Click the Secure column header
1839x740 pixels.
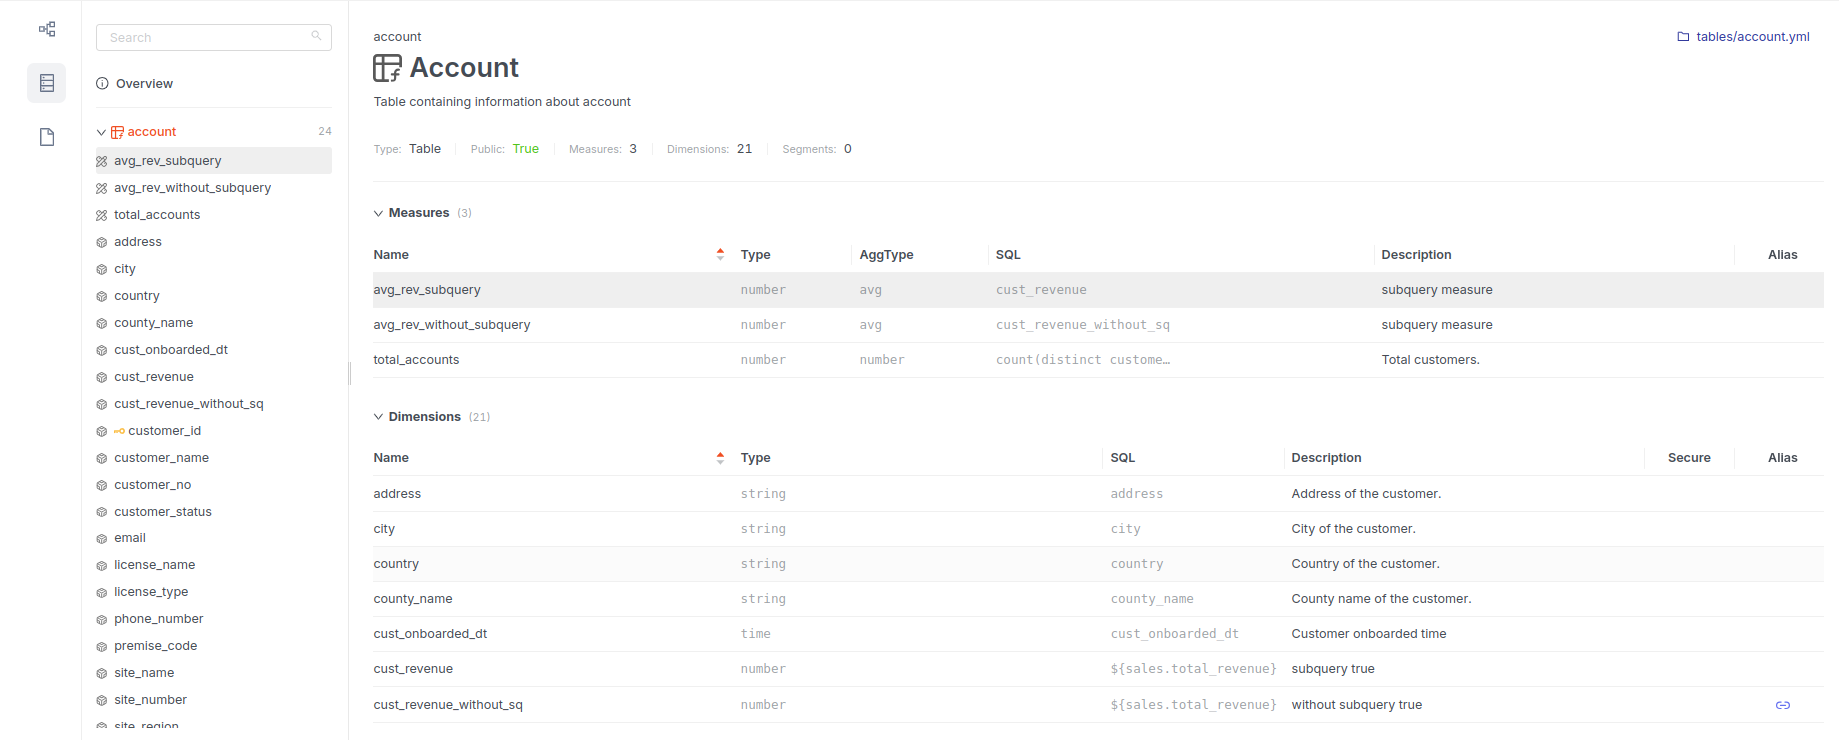1689,458
